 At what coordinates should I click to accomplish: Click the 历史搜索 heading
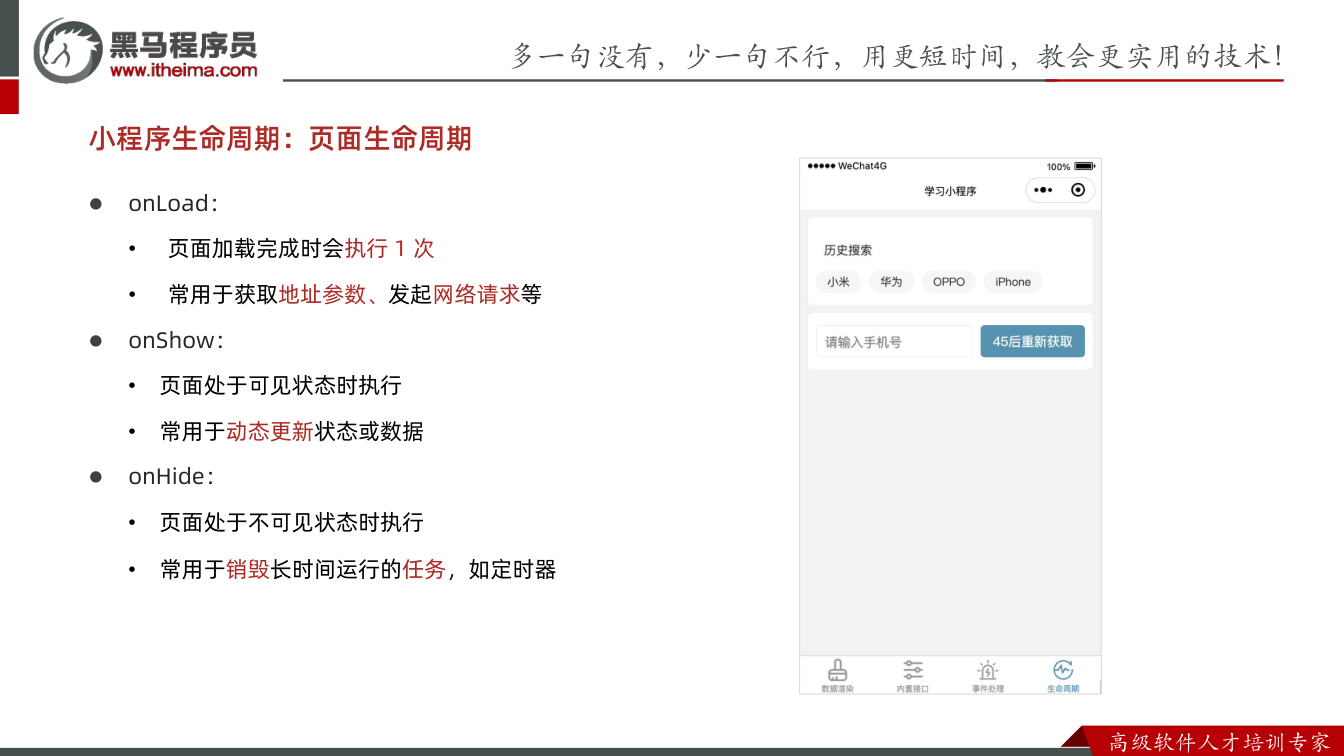[848, 250]
